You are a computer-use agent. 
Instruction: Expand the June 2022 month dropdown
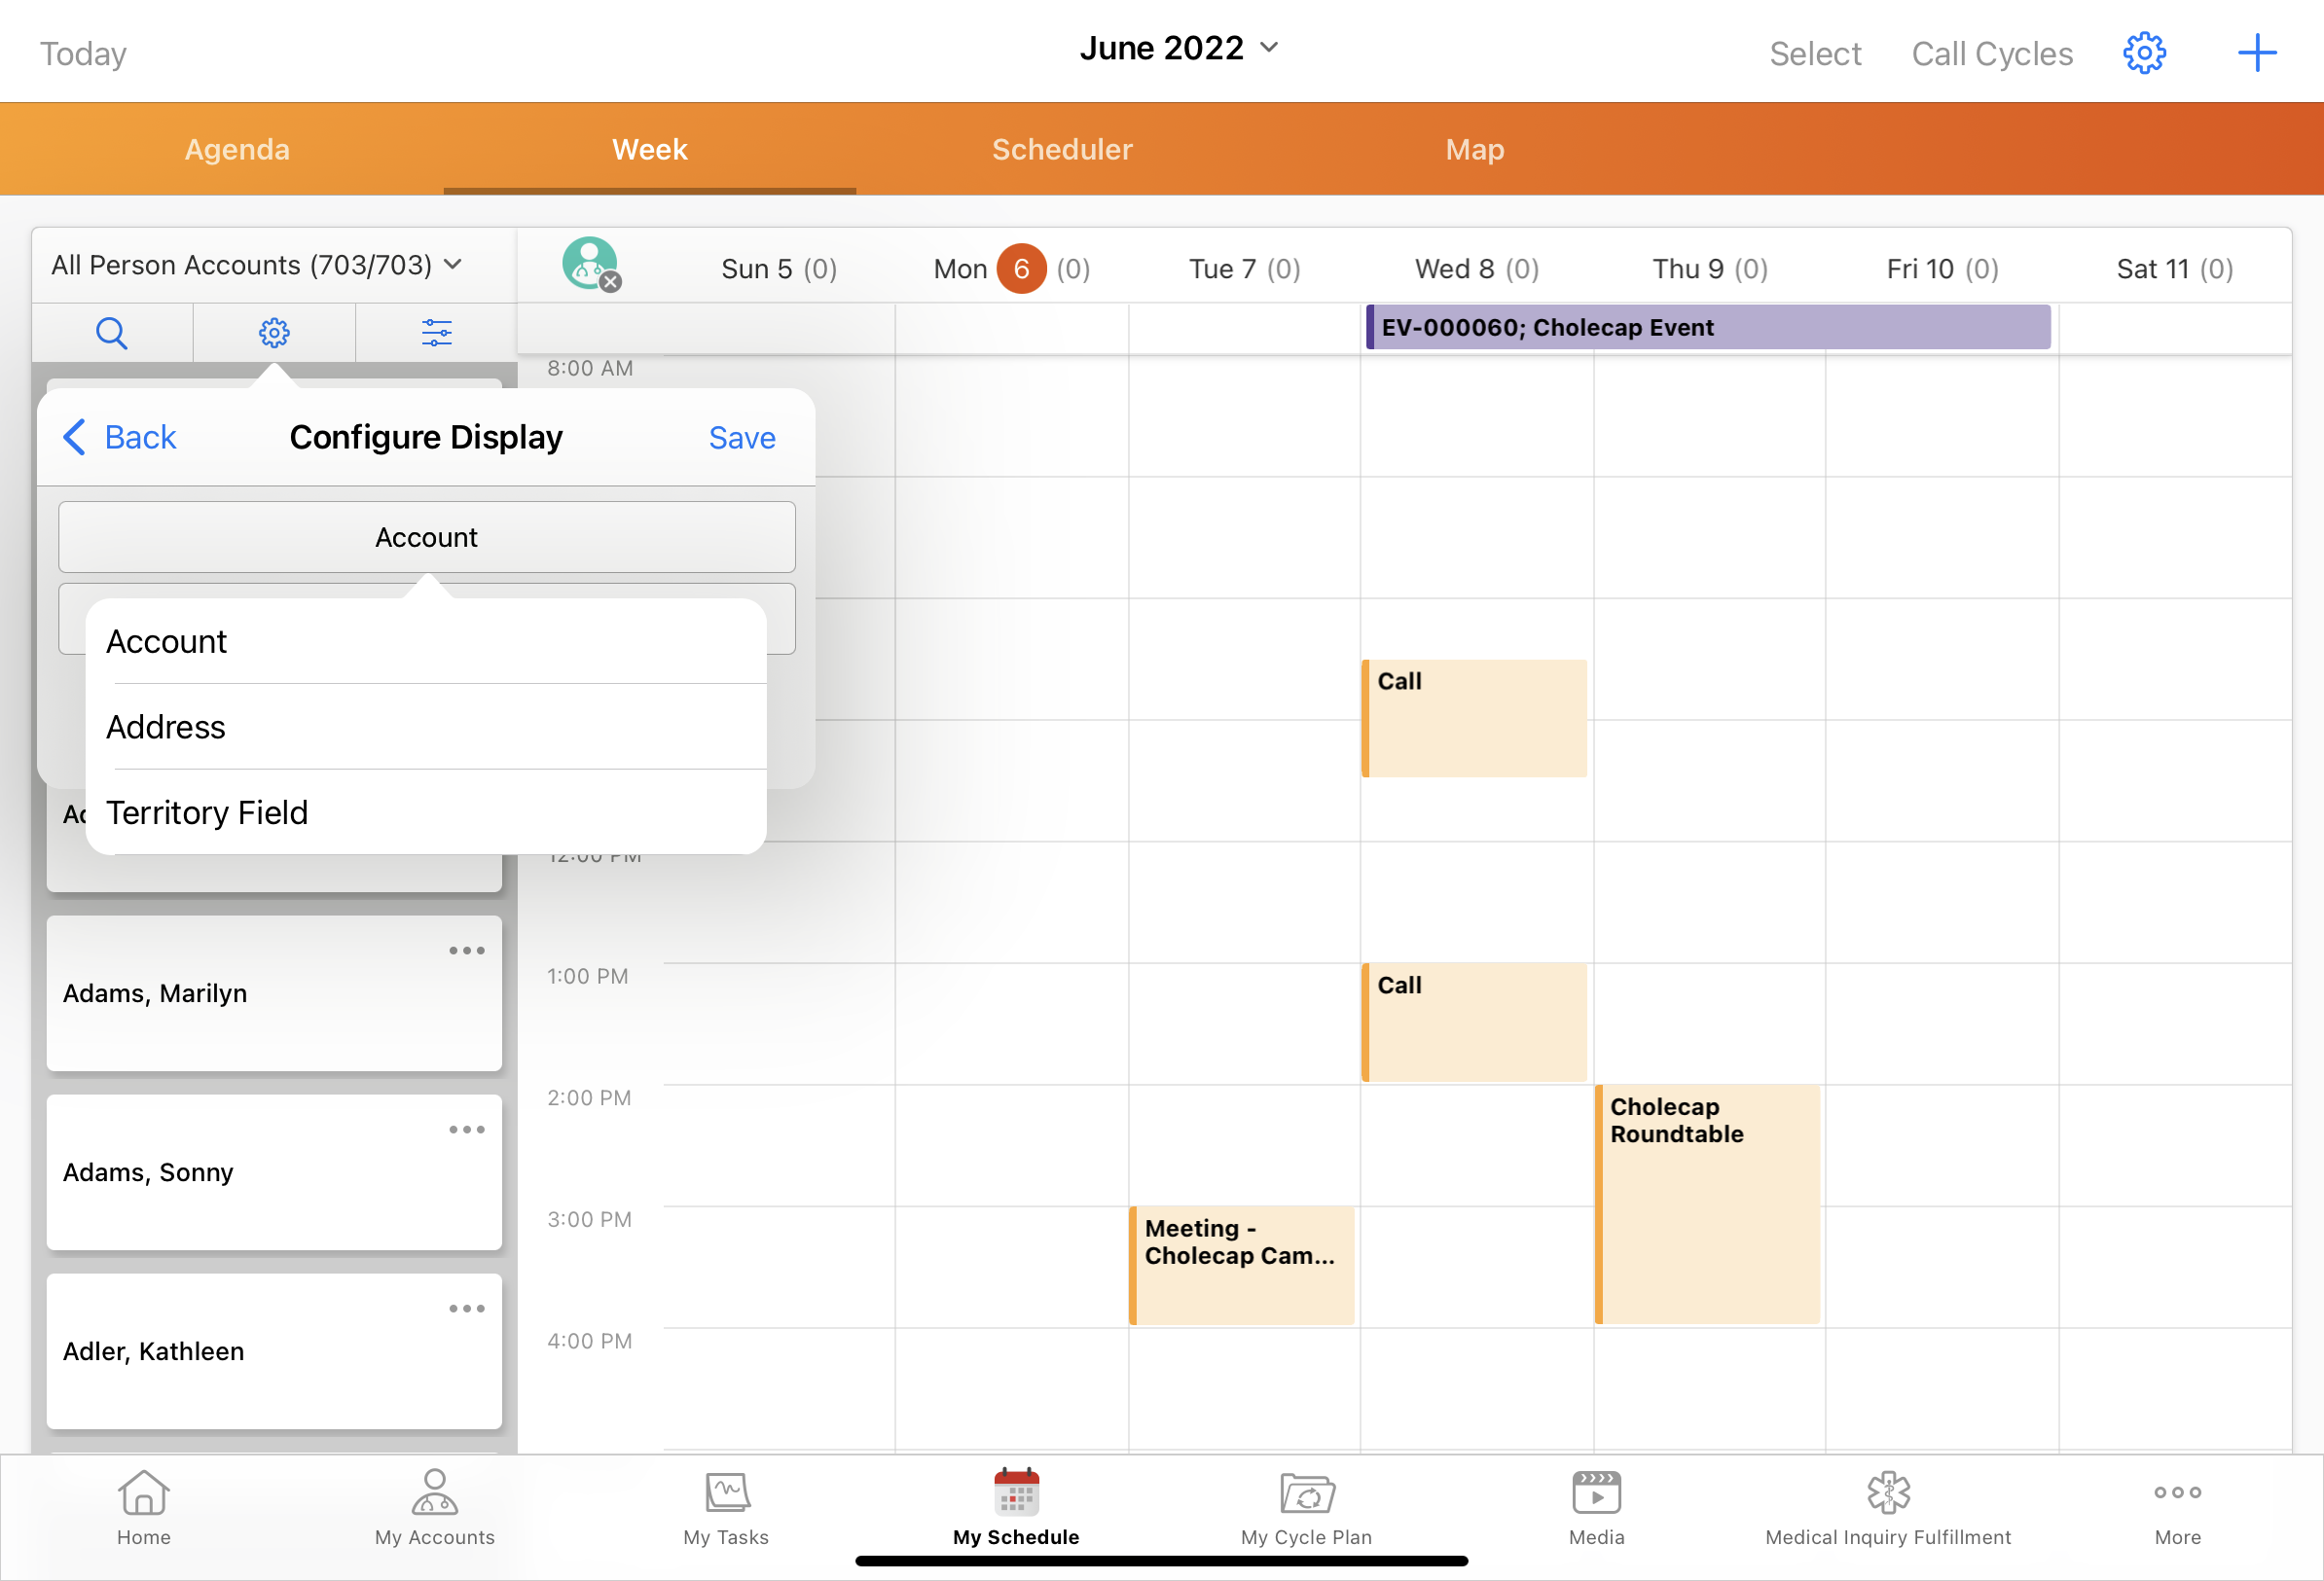coord(1179,48)
